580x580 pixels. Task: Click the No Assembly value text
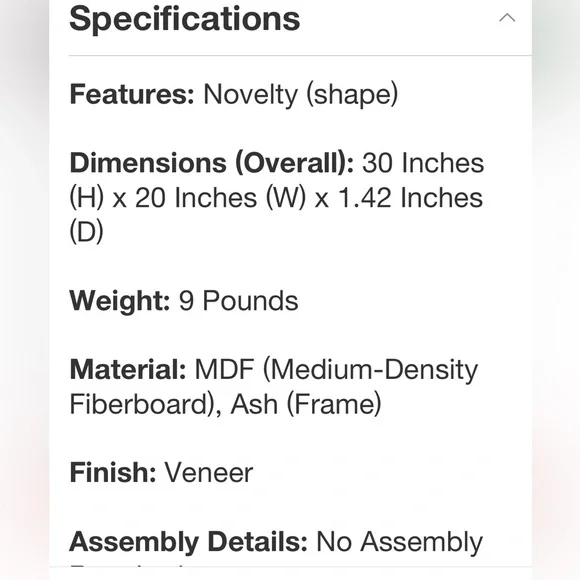399,542
